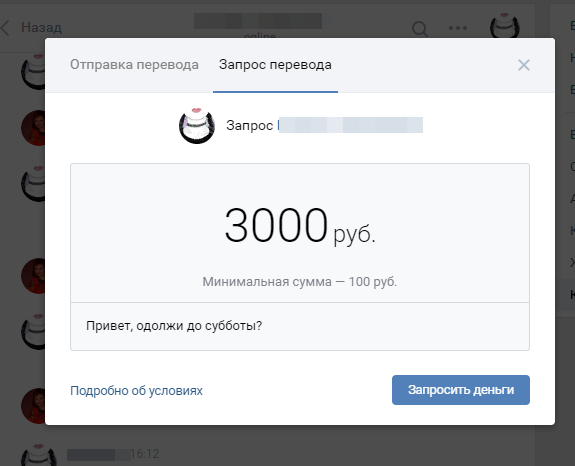The image size is (575, 466).
Task: Click the message timestamp 16:12
Action: 145,454
